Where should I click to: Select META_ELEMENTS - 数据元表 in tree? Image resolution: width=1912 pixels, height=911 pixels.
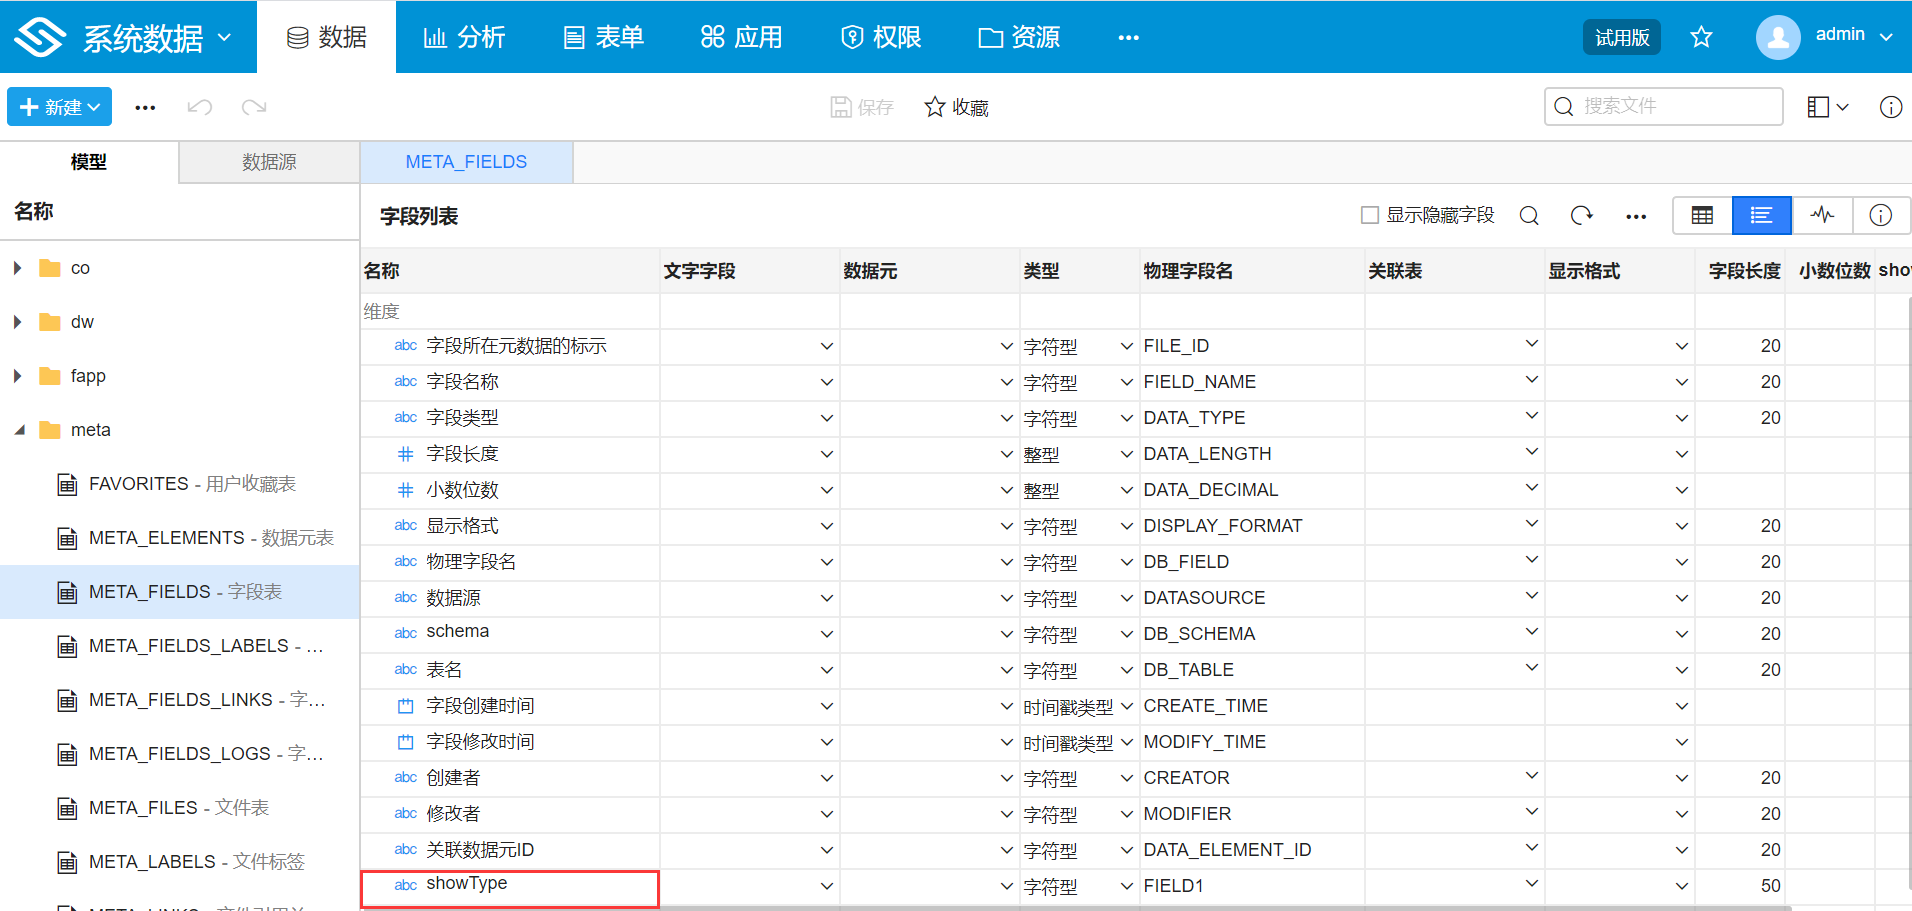210,538
